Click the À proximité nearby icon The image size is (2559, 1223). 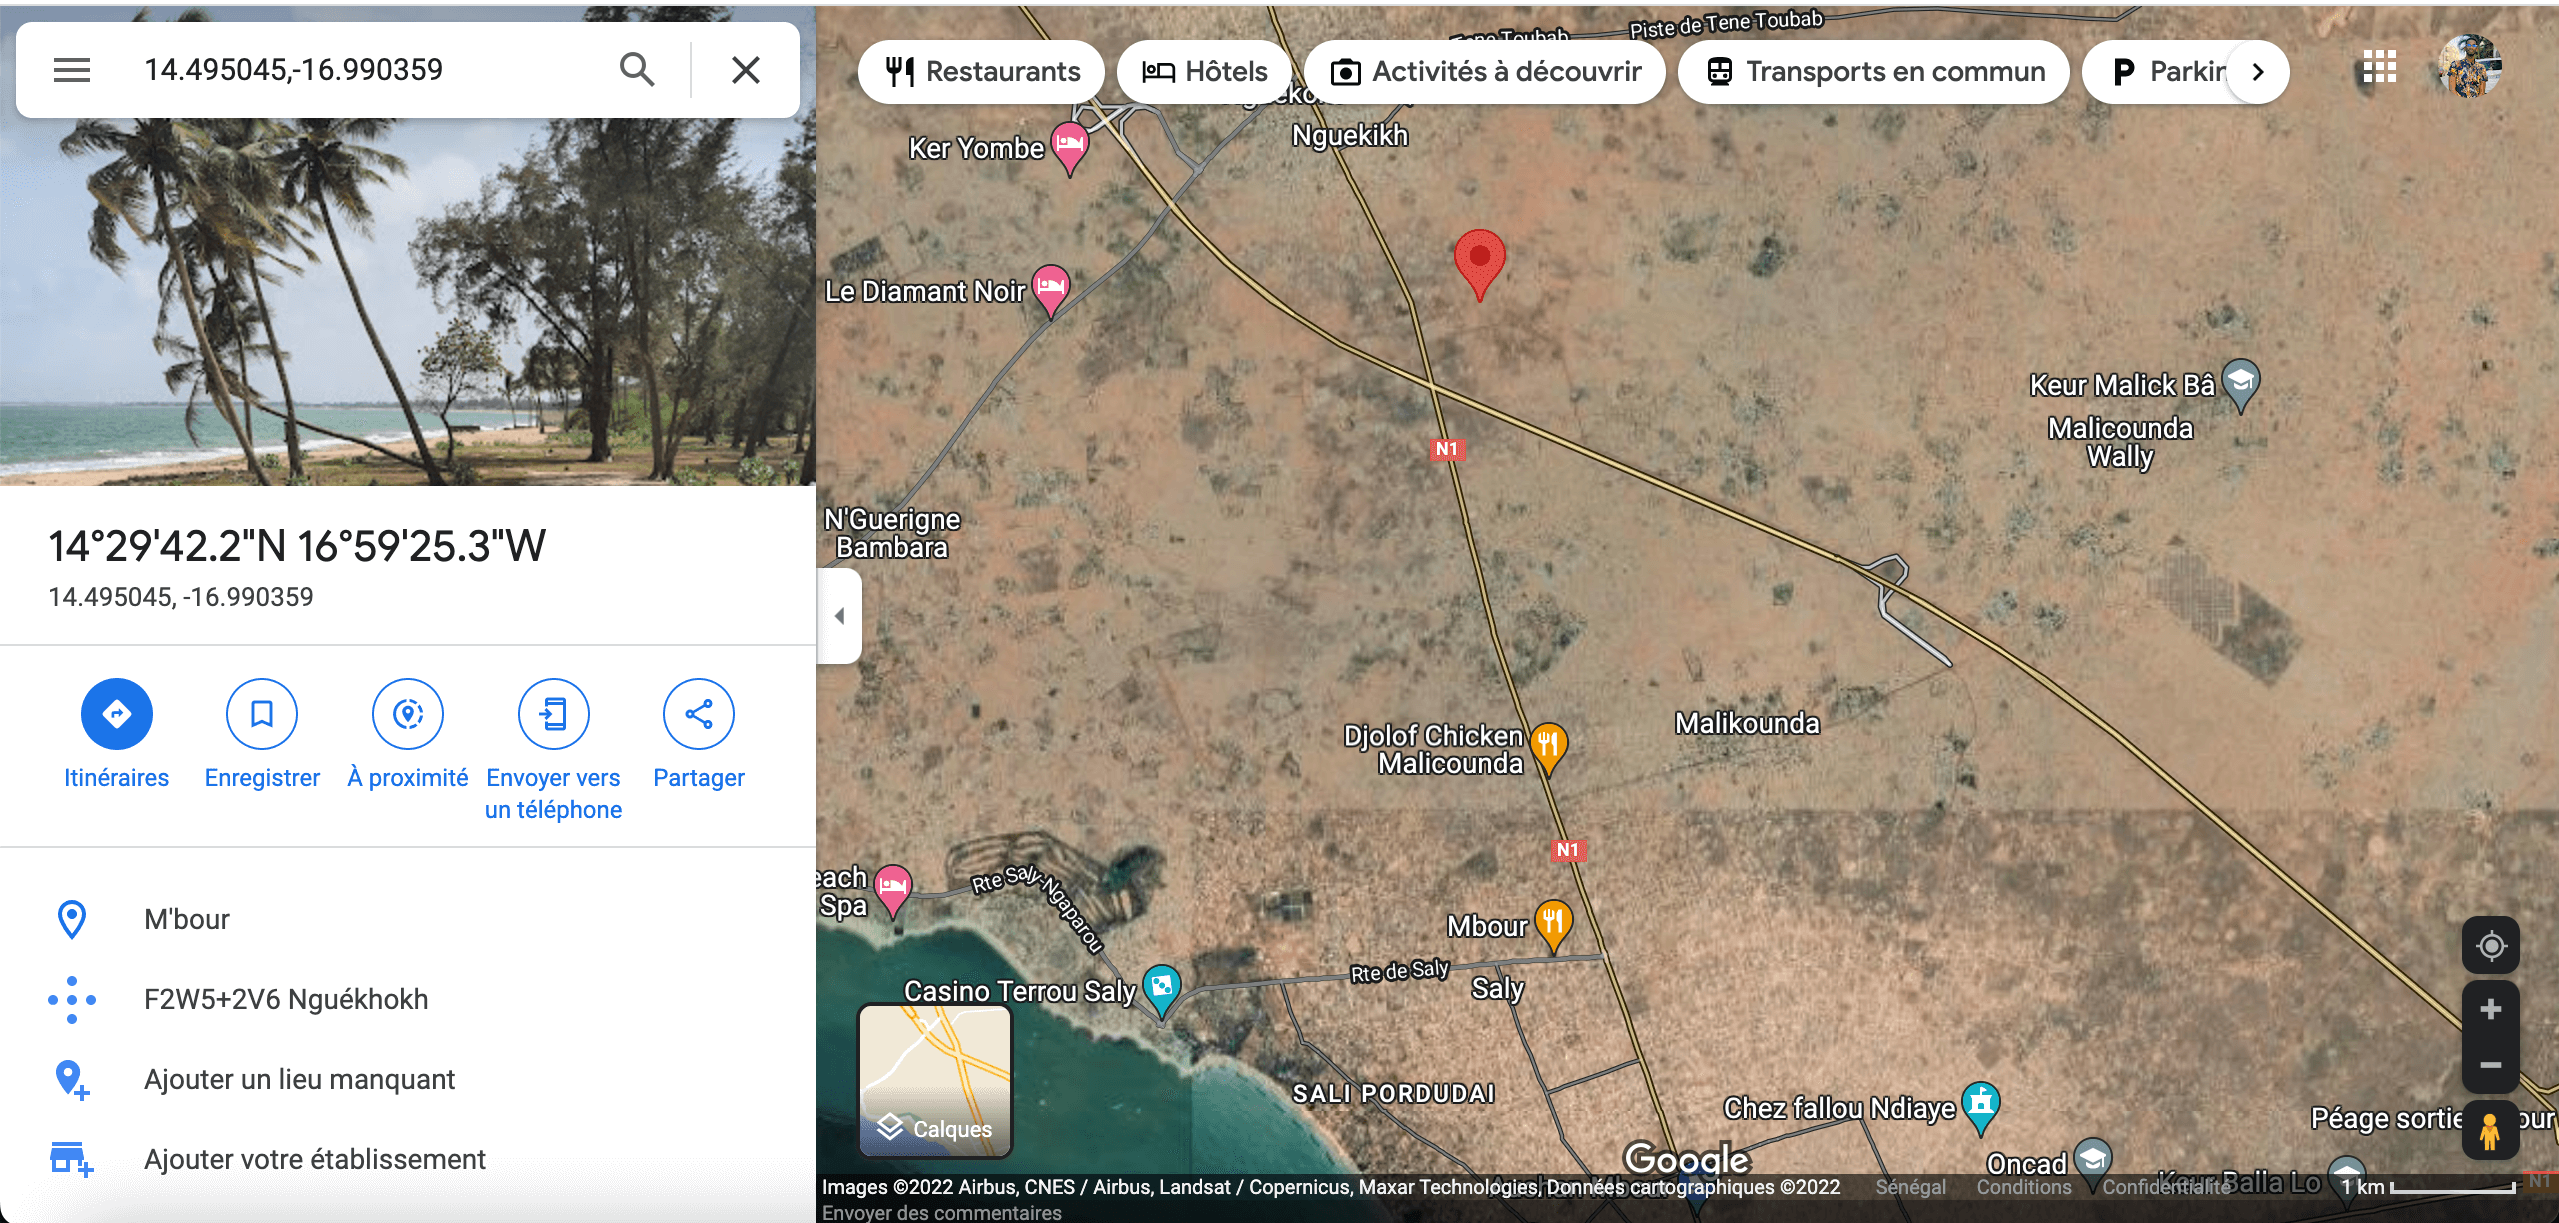coord(408,714)
